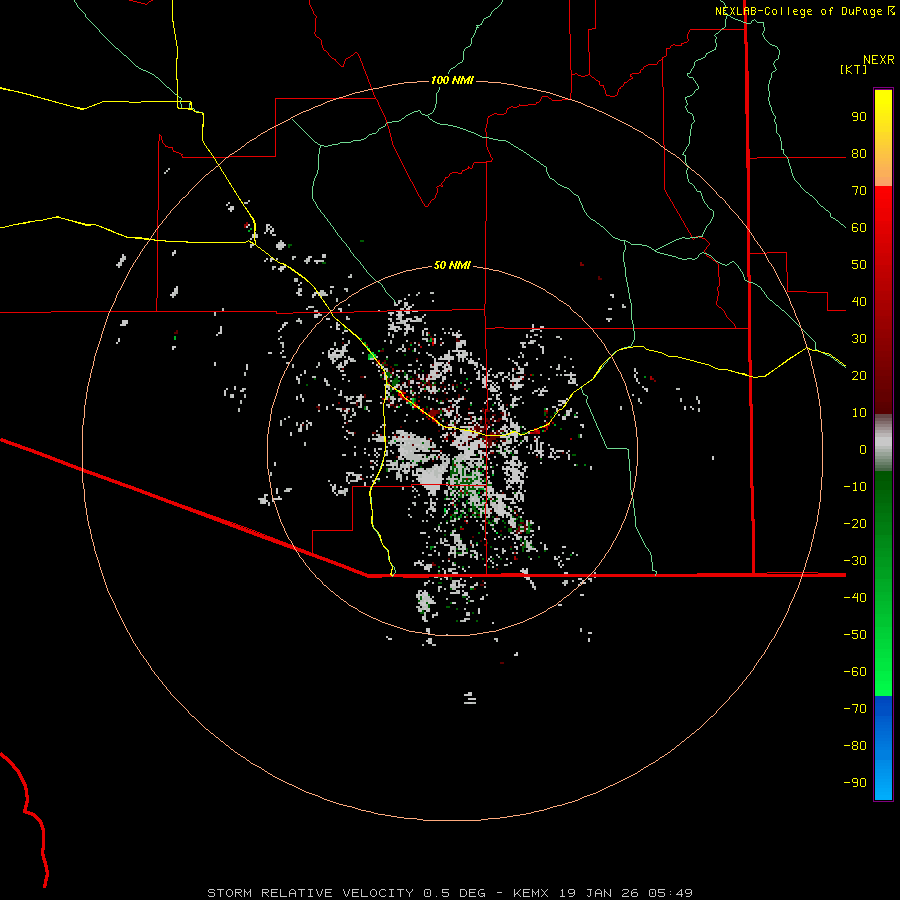This screenshot has height=900, width=900.
Task: Click the -90 value on velocity scale
Action: [x=855, y=783]
